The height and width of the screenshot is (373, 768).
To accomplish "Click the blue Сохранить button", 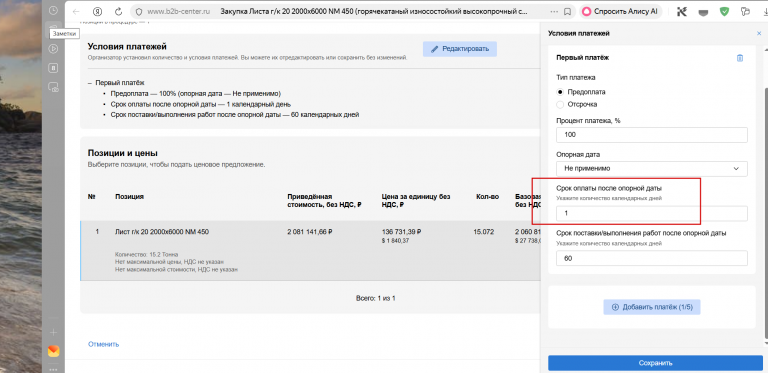I will [655, 363].
